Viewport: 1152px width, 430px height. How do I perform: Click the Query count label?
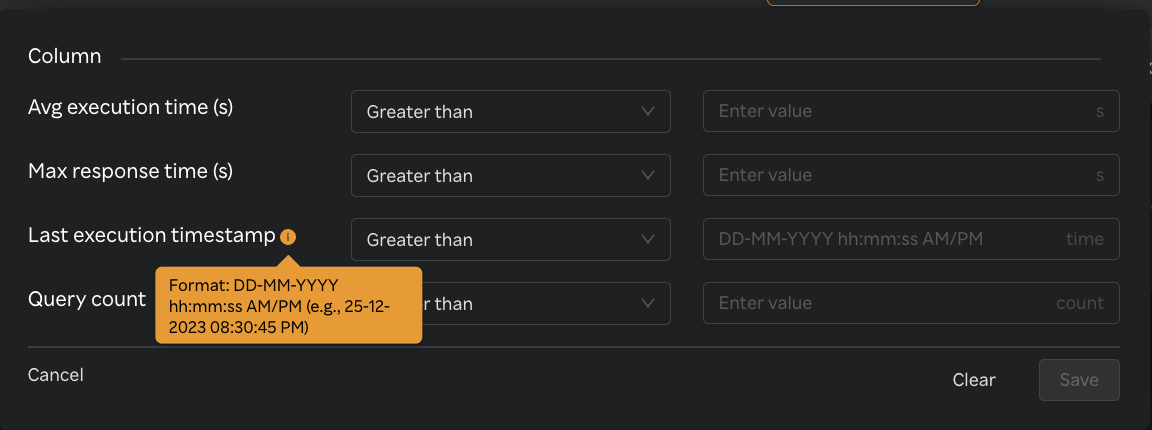tap(87, 299)
